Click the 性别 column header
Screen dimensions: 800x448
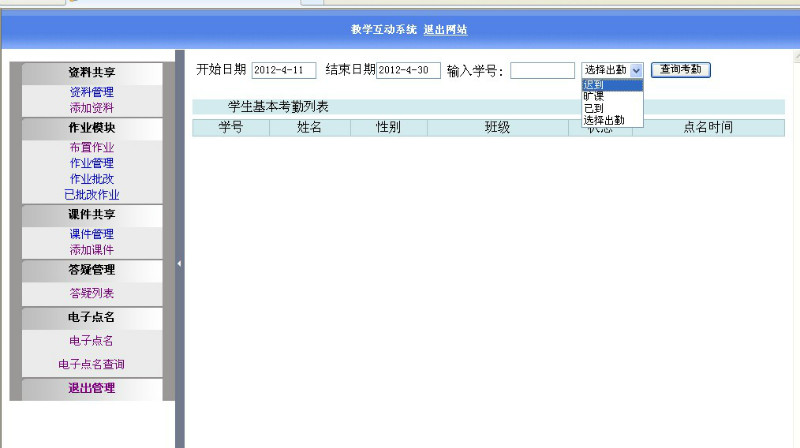pos(389,128)
